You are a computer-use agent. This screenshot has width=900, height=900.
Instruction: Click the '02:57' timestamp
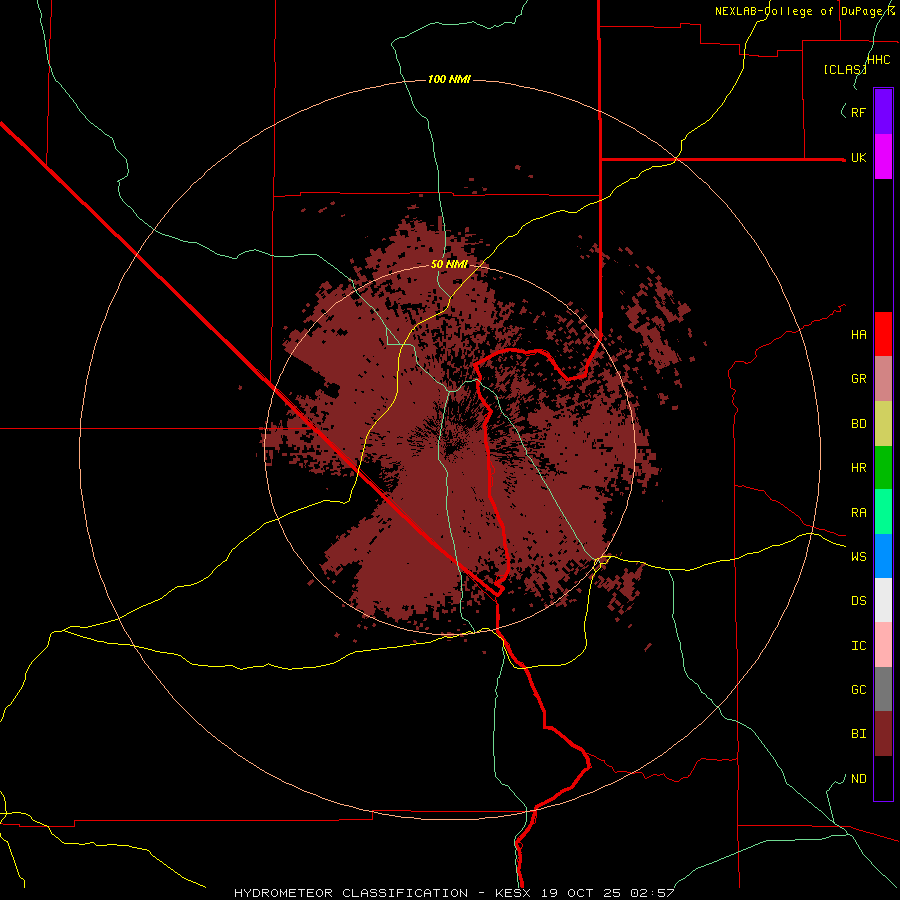[653, 893]
